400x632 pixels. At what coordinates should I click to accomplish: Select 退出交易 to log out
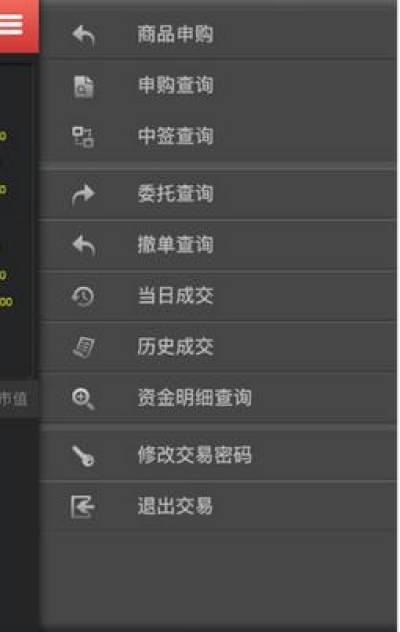(219, 505)
